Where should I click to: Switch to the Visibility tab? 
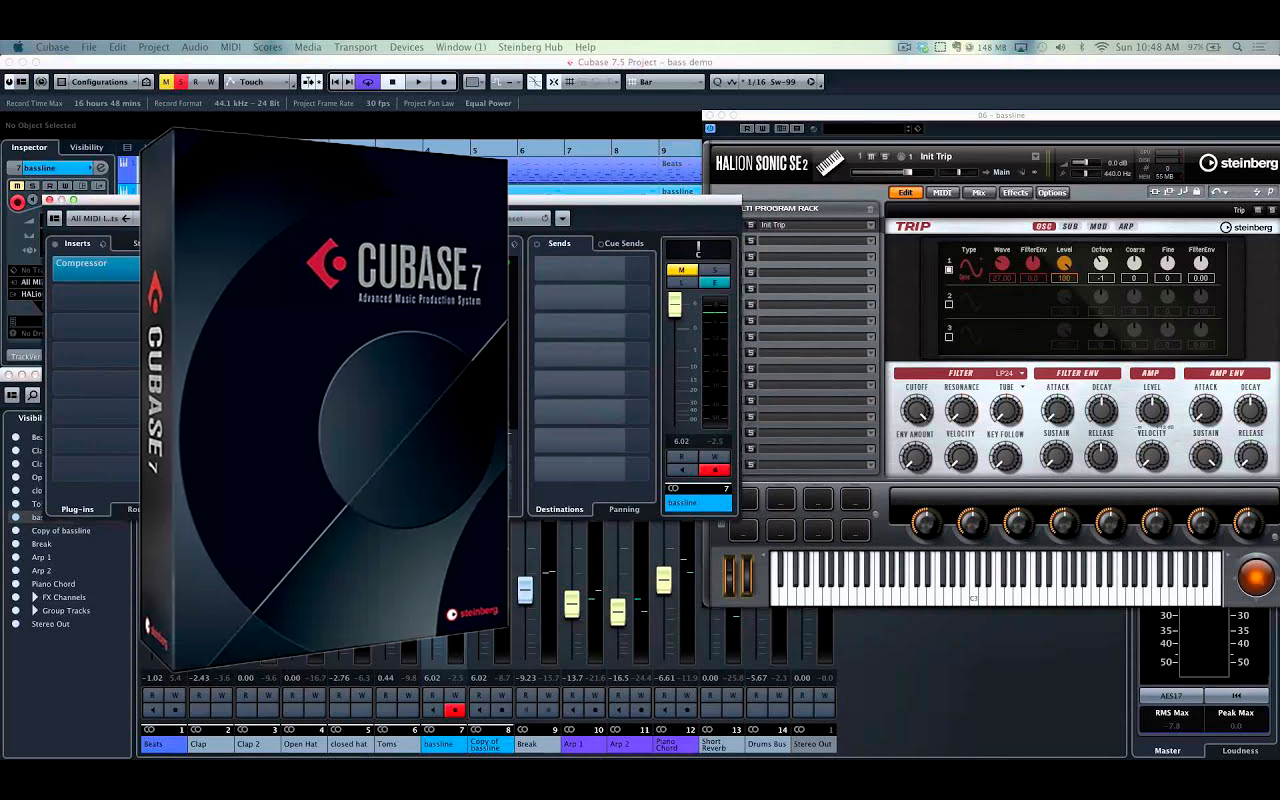[x=86, y=147]
